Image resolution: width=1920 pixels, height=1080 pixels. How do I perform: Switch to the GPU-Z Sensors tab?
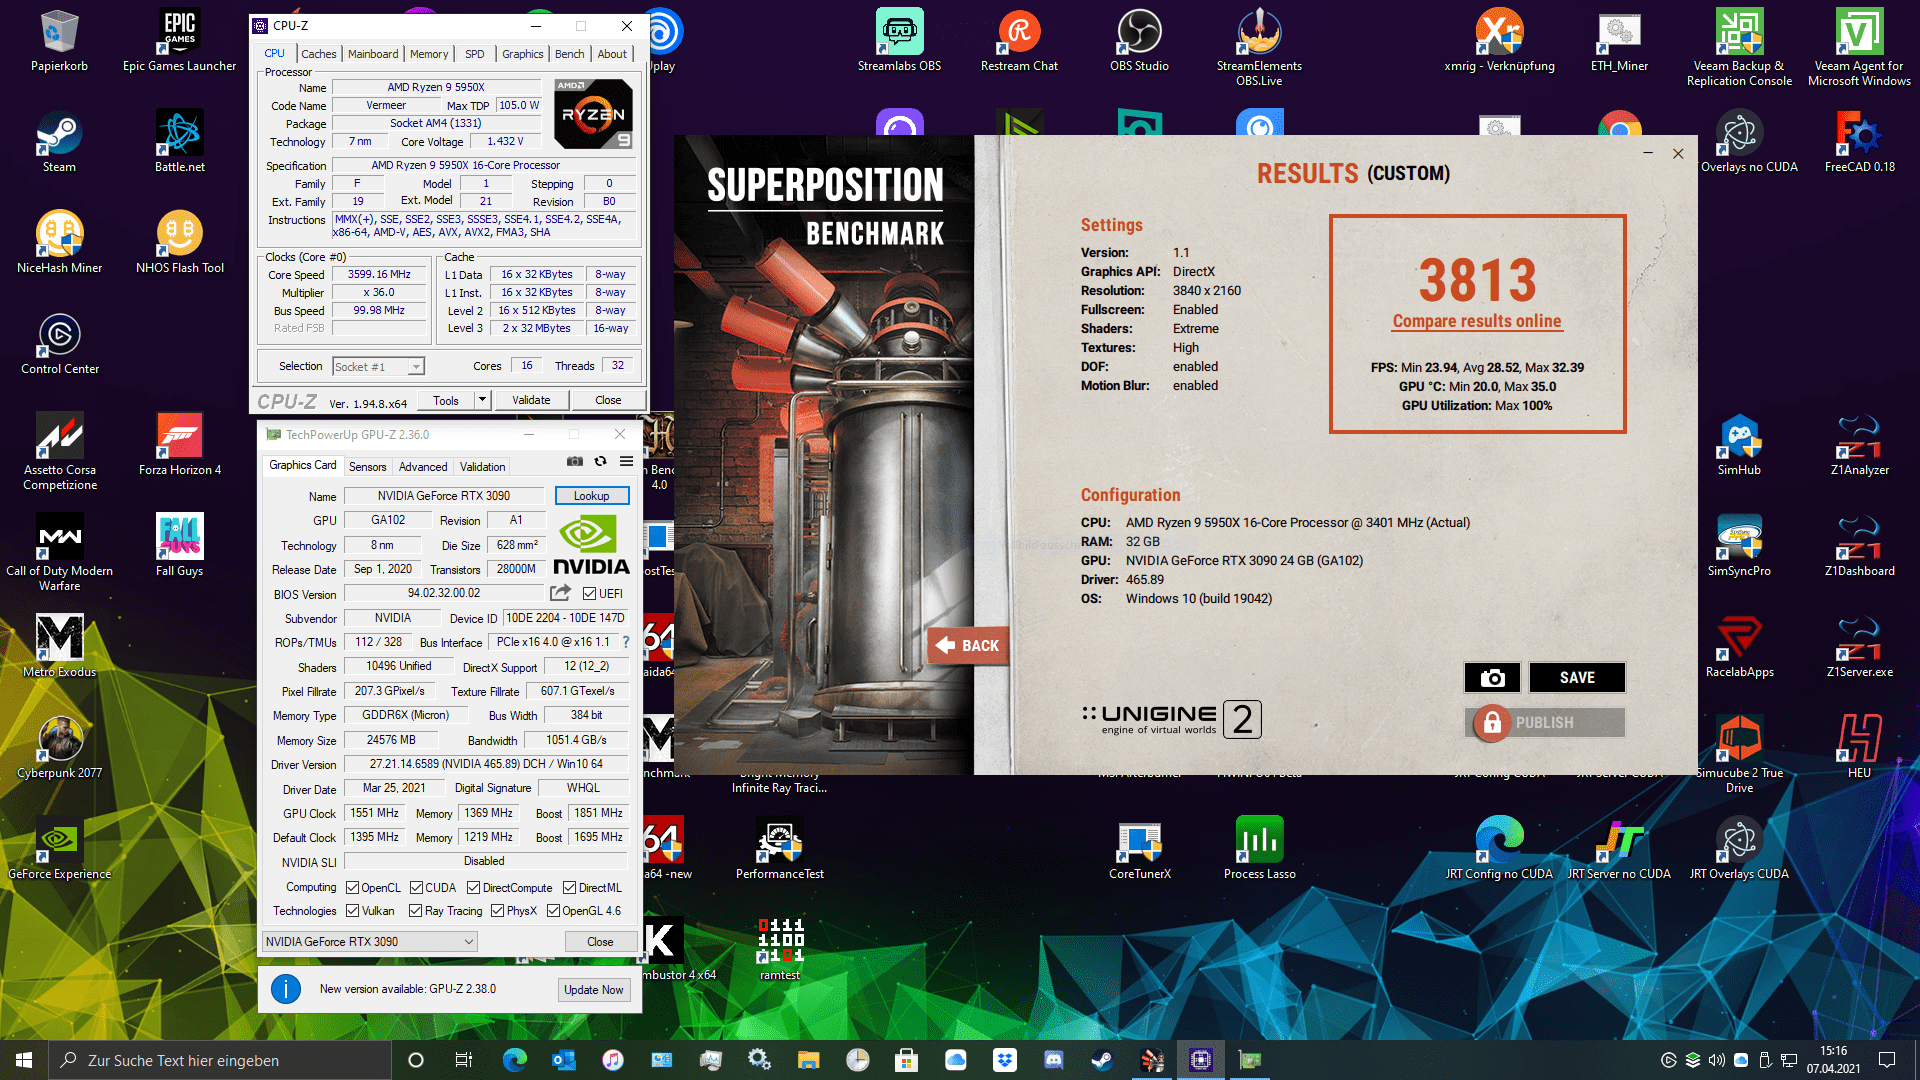(367, 467)
